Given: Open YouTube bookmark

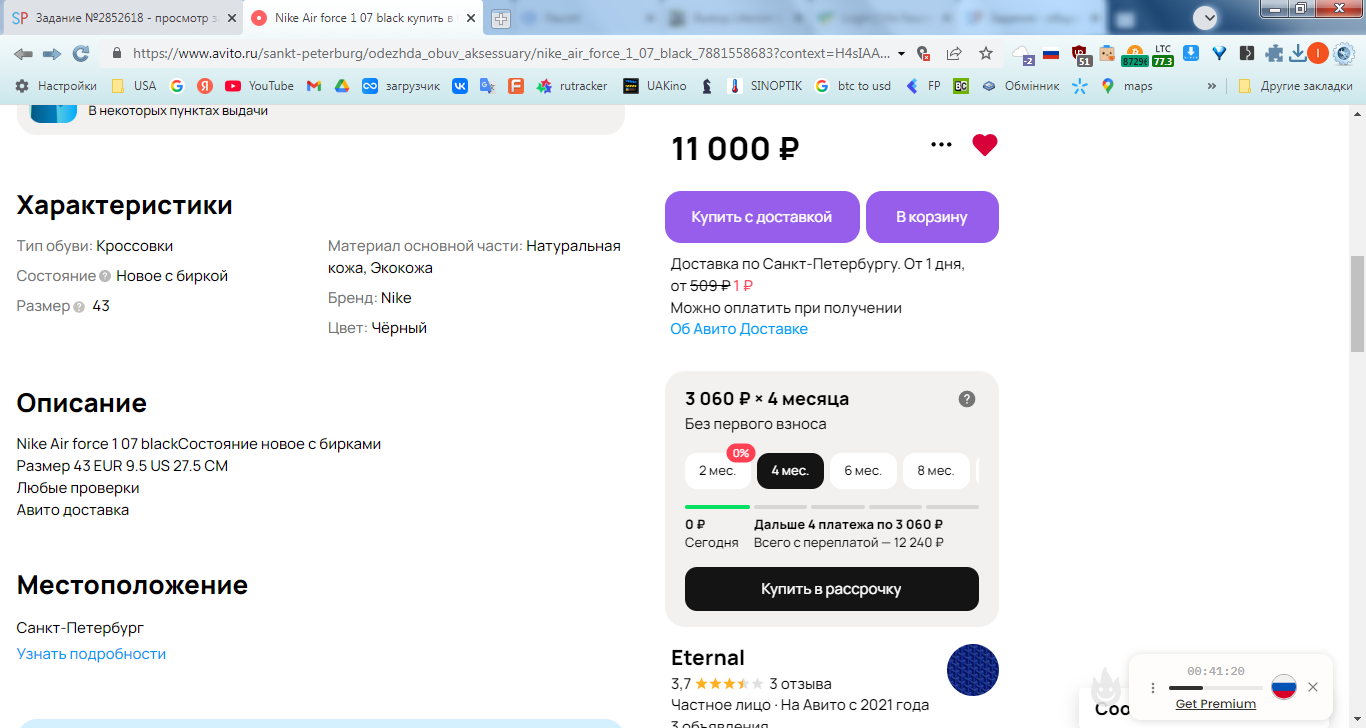Looking at the screenshot, I should tap(259, 86).
